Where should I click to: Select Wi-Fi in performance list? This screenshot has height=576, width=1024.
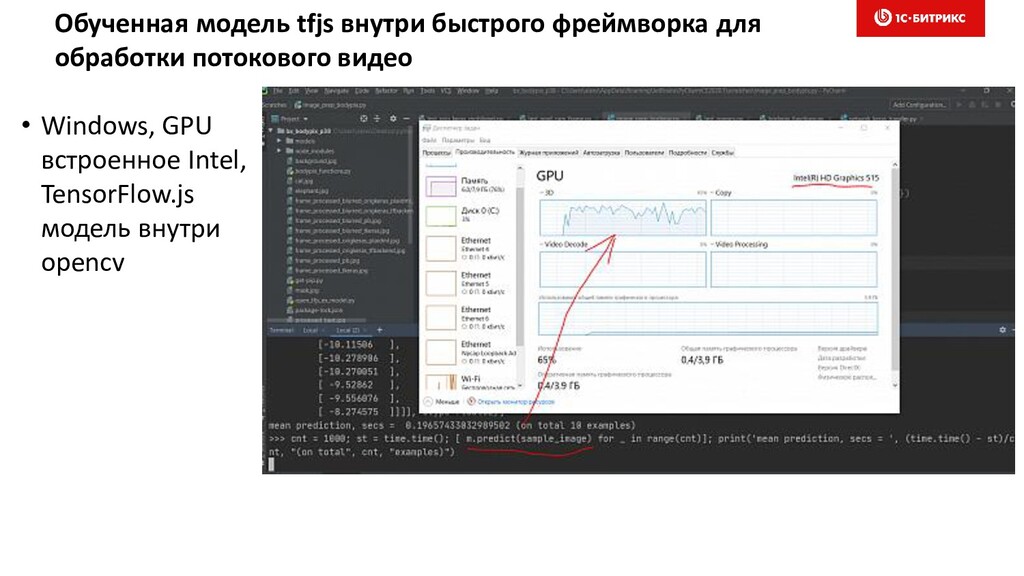tap(470, 383)
